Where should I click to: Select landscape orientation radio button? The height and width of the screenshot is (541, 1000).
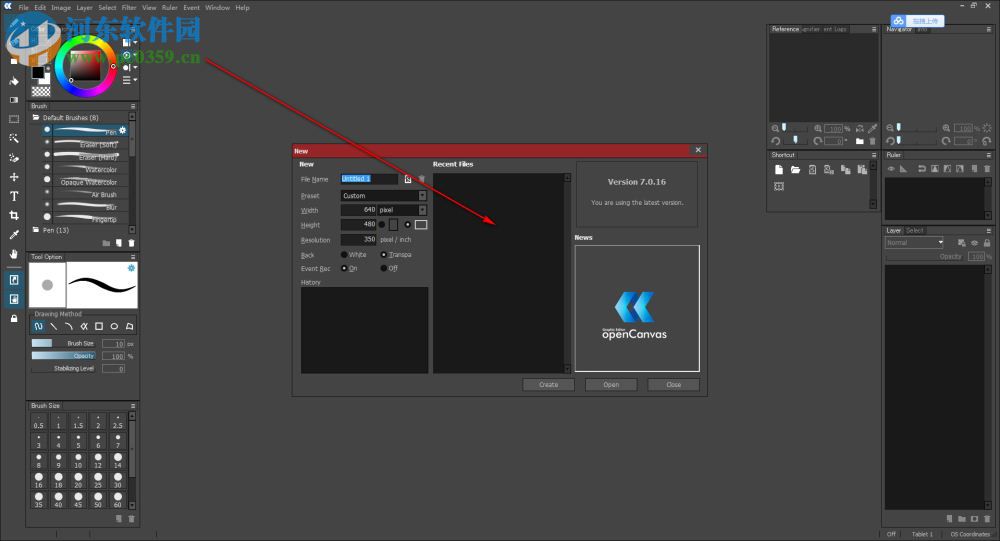coord(408,225)
